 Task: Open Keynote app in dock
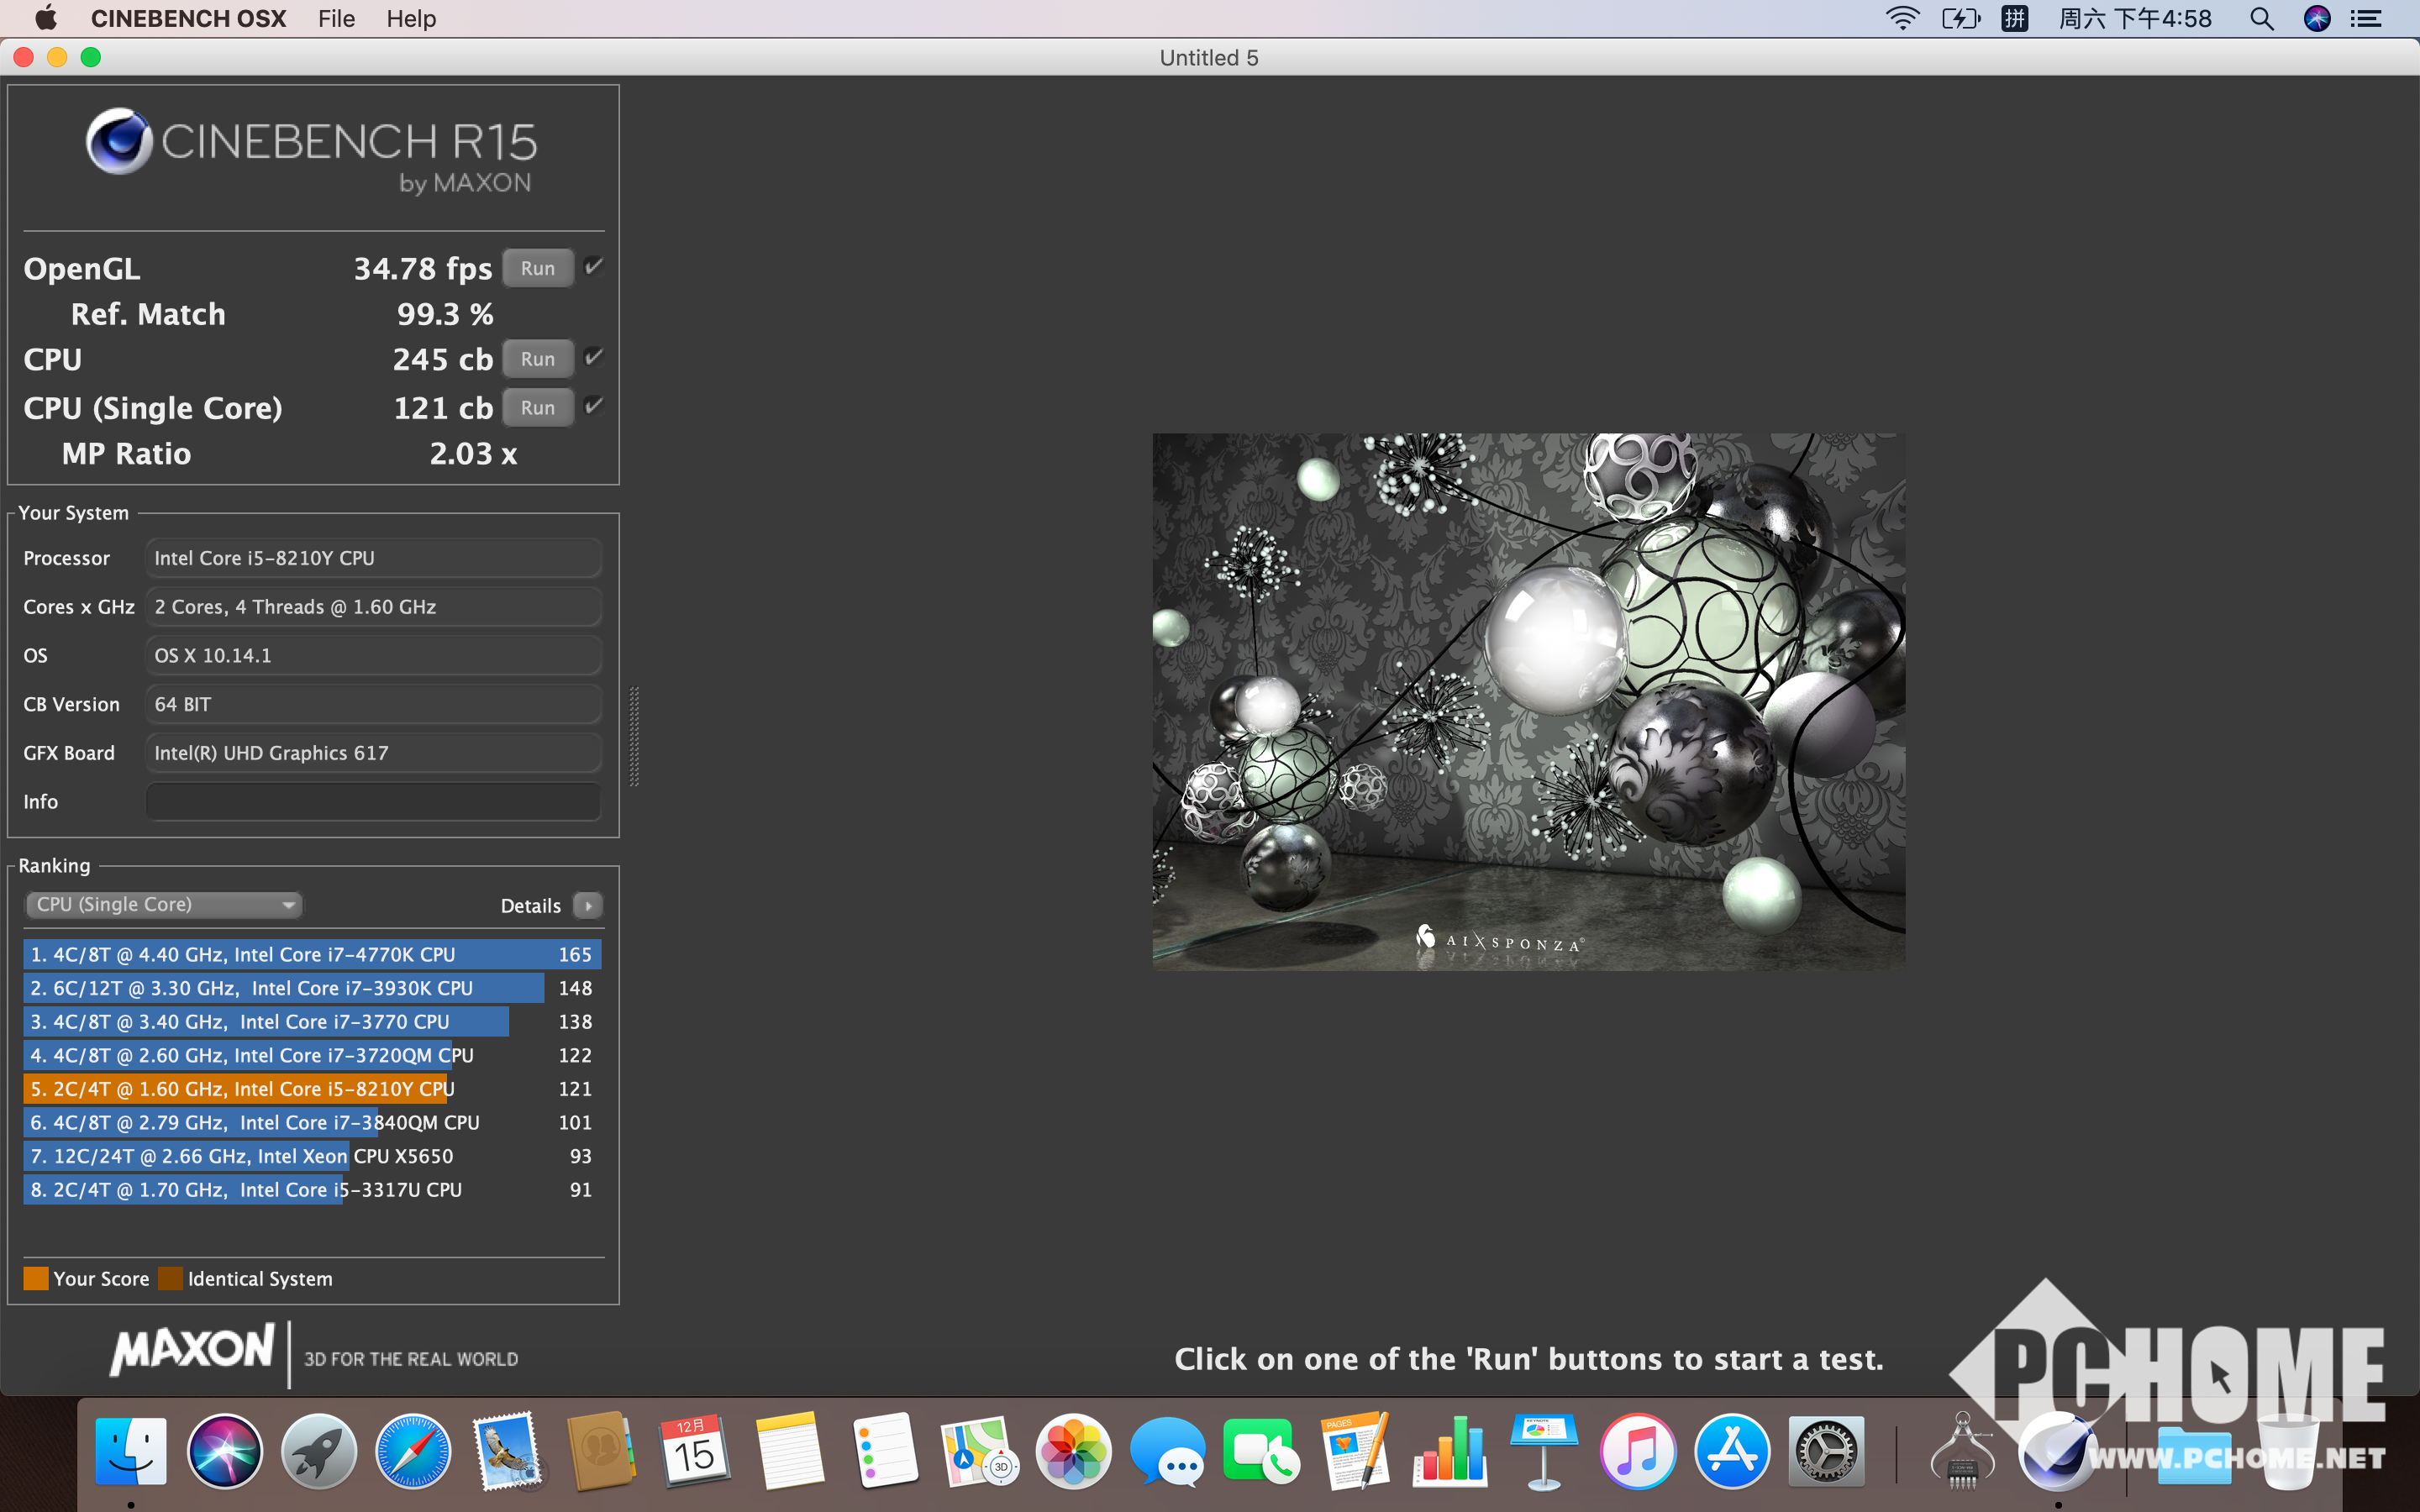pyautogui.click(x=1544, y=1451)
